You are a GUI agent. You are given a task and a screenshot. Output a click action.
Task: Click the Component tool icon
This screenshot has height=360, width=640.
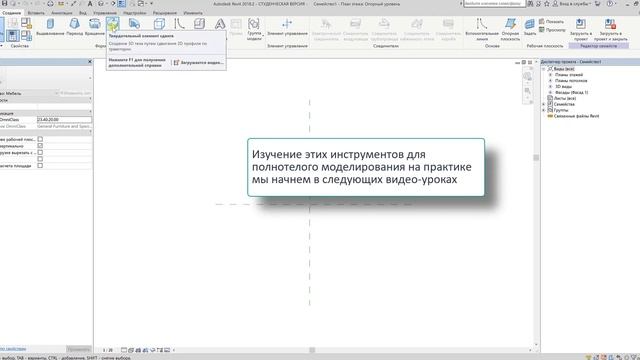click(199, 24)
